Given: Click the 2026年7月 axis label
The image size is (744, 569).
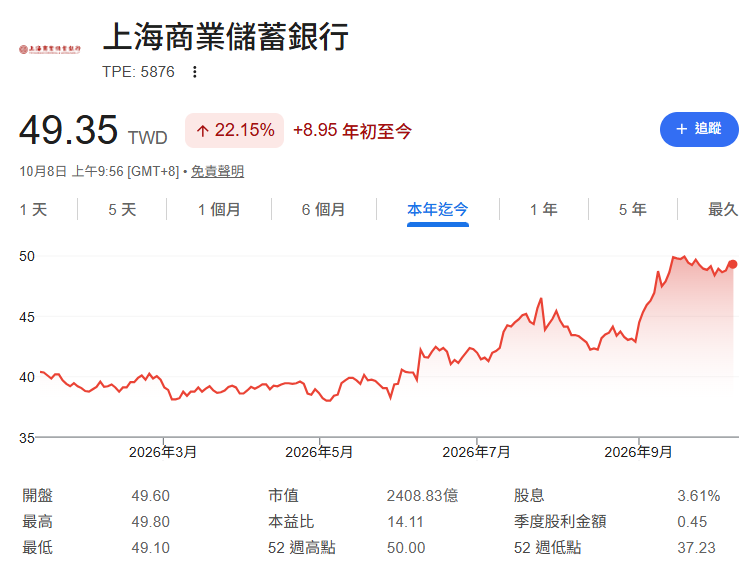Looking at the screenshot, I should [x=476, y=452].
